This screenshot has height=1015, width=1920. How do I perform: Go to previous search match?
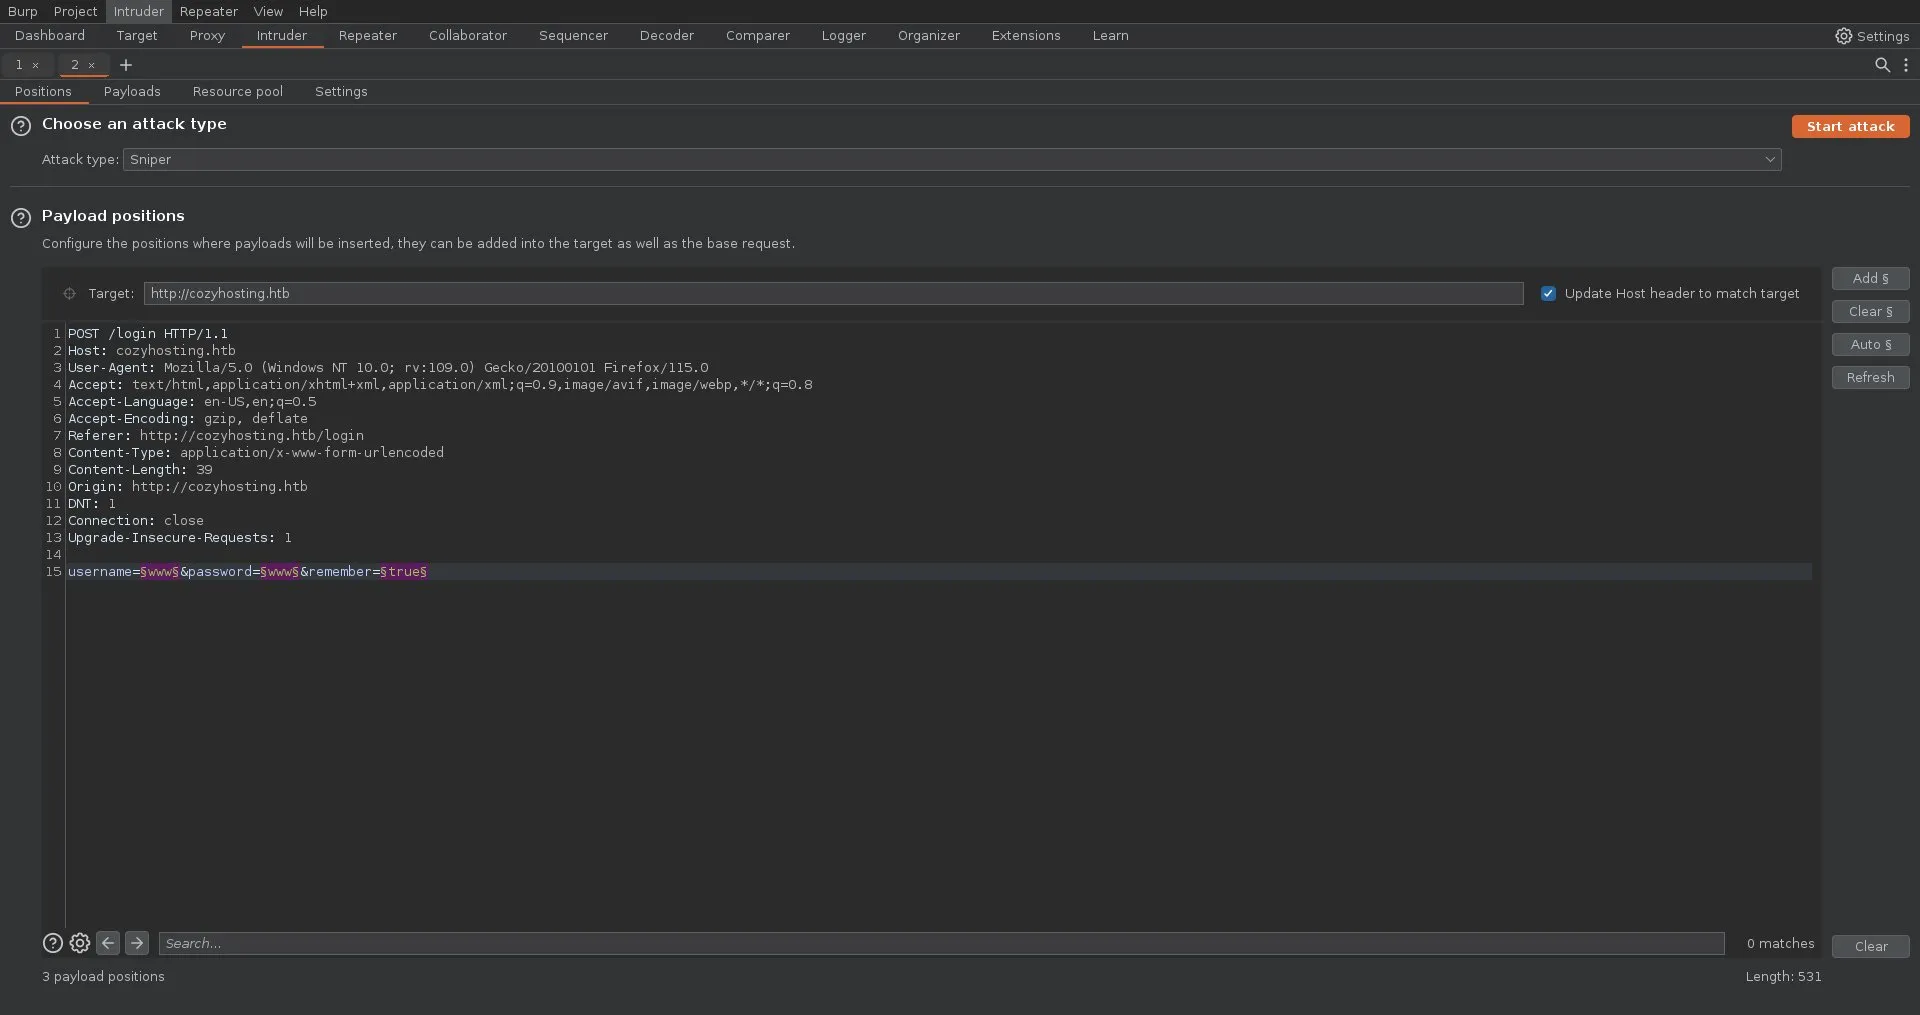tap(108, 943)
